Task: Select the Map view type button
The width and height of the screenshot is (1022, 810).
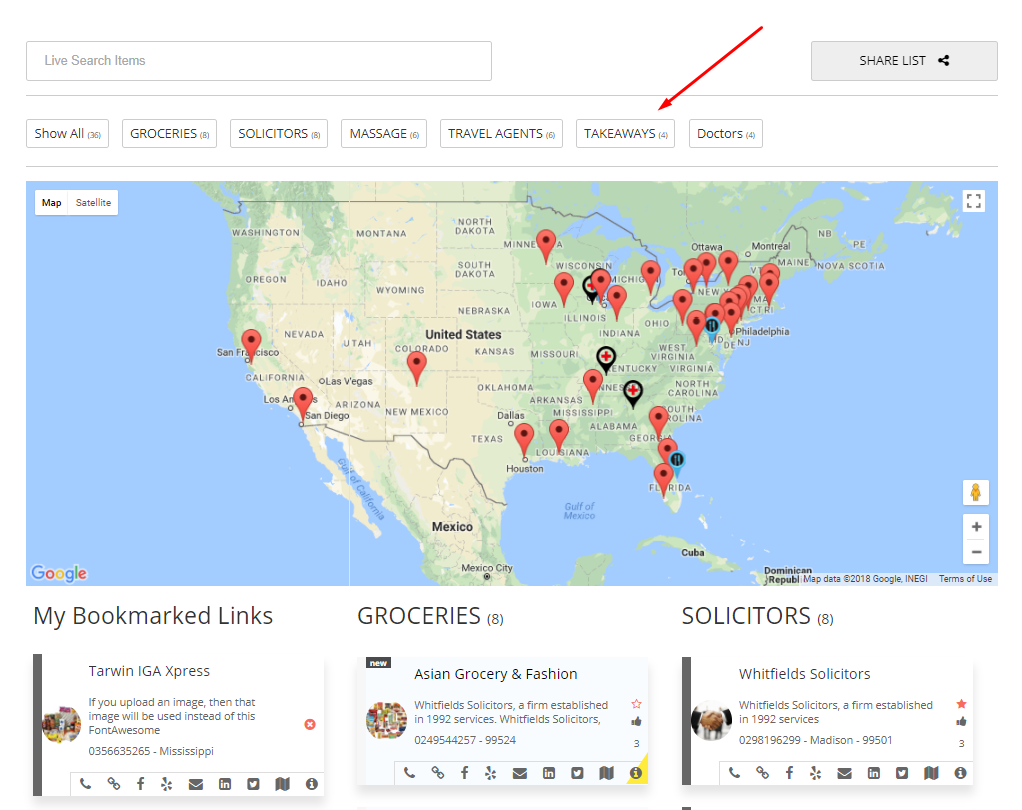Action: tap(51, 203)
